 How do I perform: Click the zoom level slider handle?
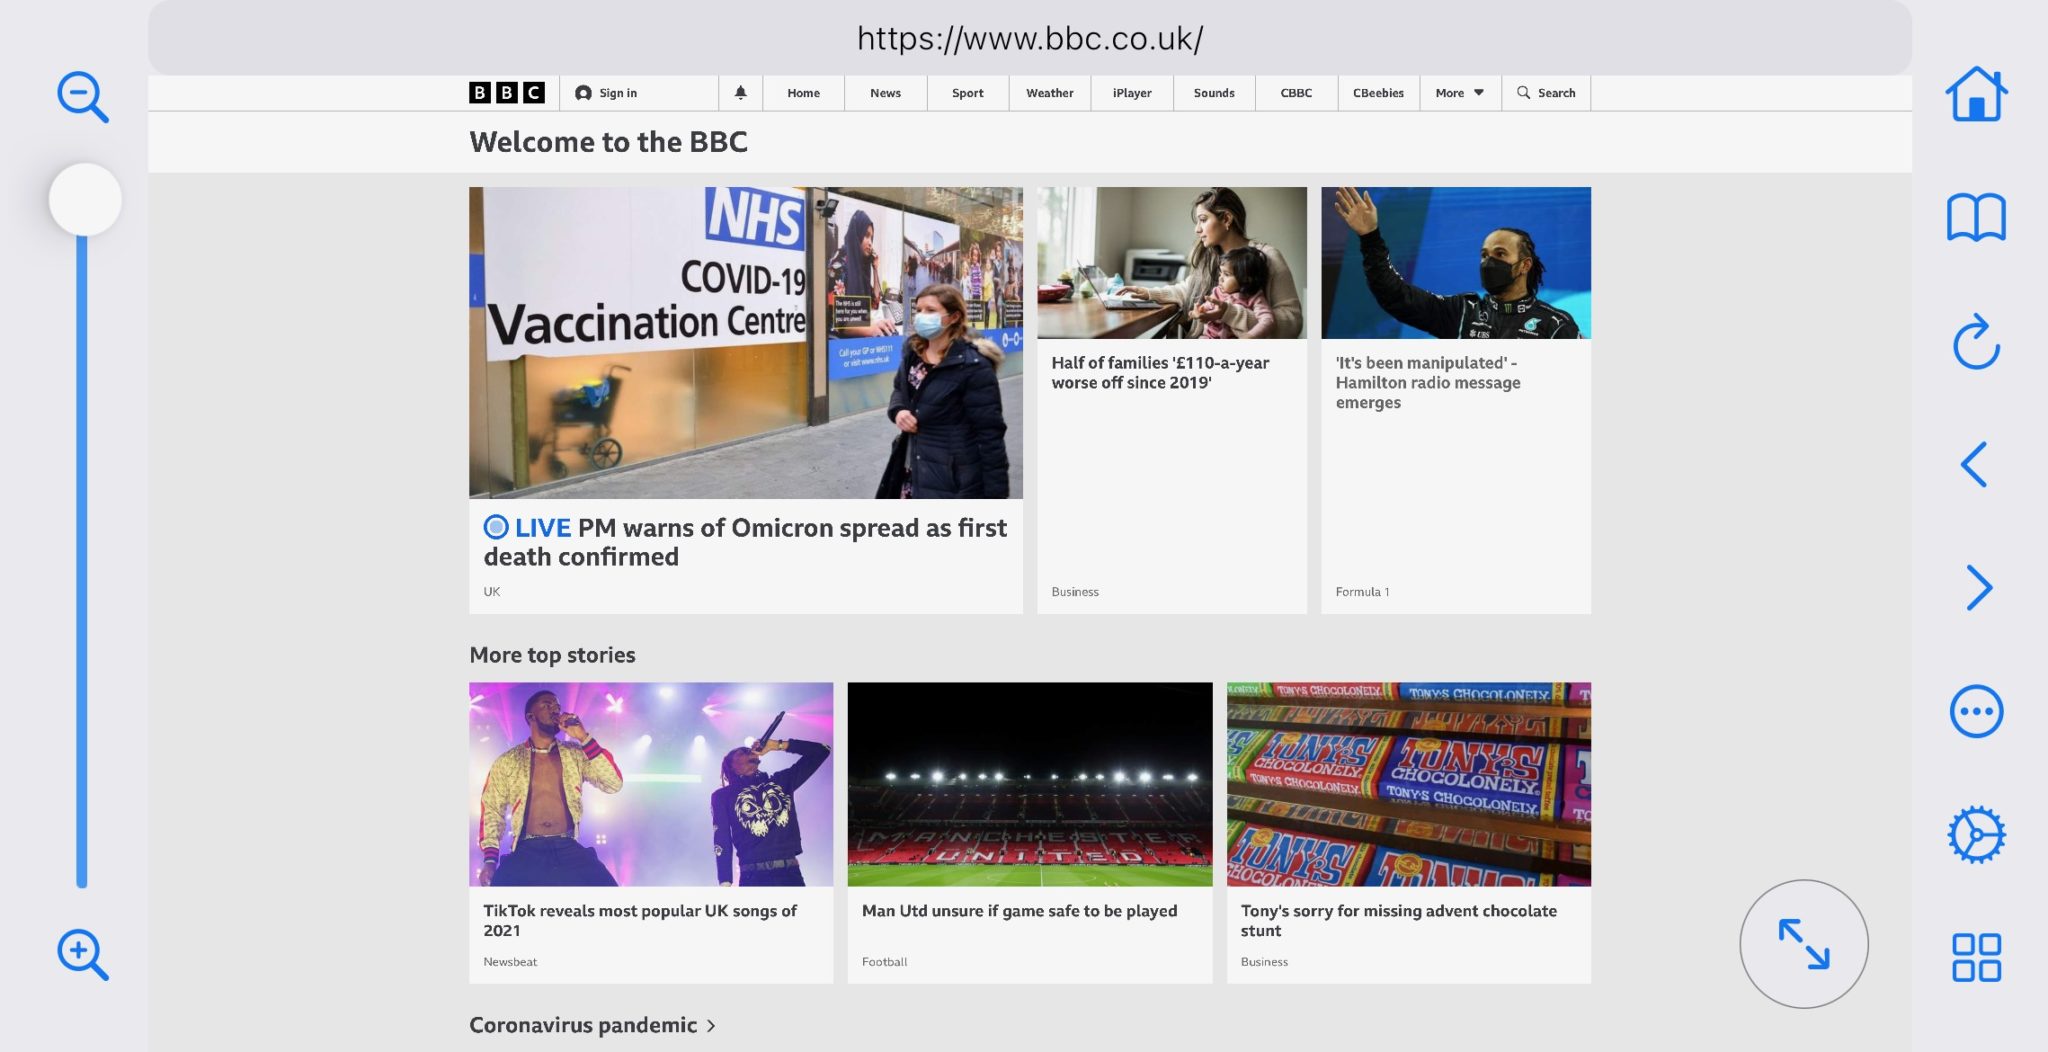[x=85, y=200]
